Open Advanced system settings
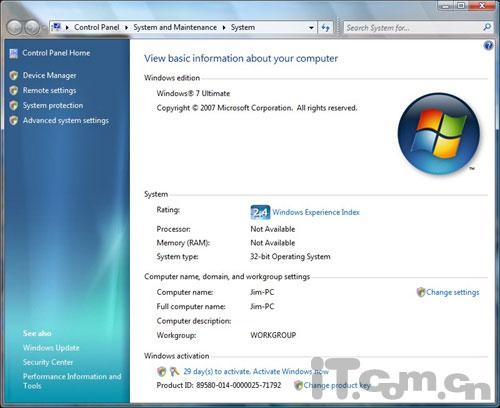 pyautogui.click(x=66, y=120)
